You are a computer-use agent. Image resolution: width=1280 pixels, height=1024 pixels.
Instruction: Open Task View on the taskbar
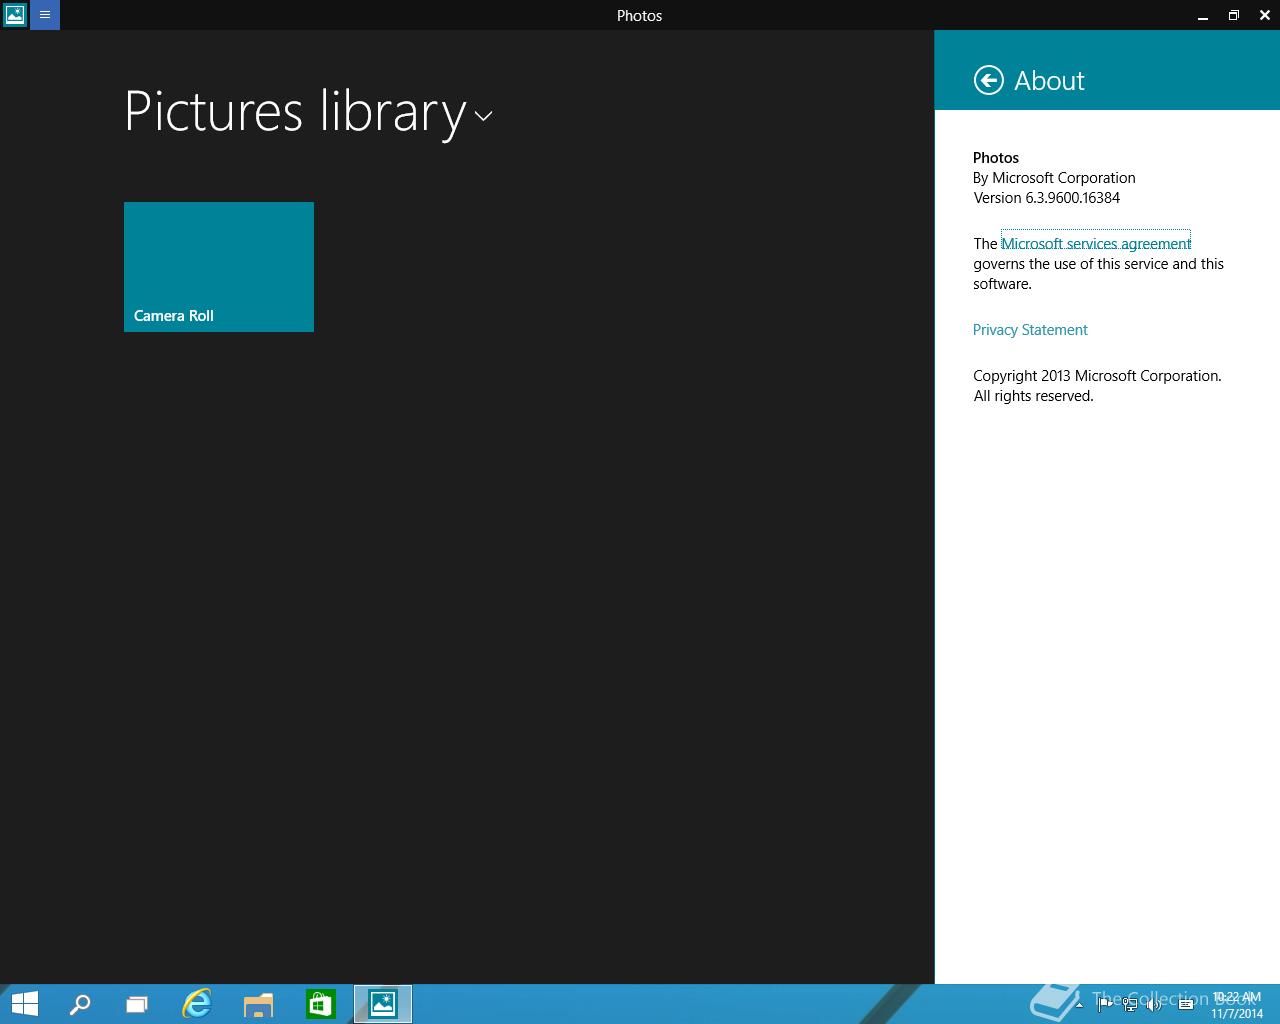pos(137,1004)
